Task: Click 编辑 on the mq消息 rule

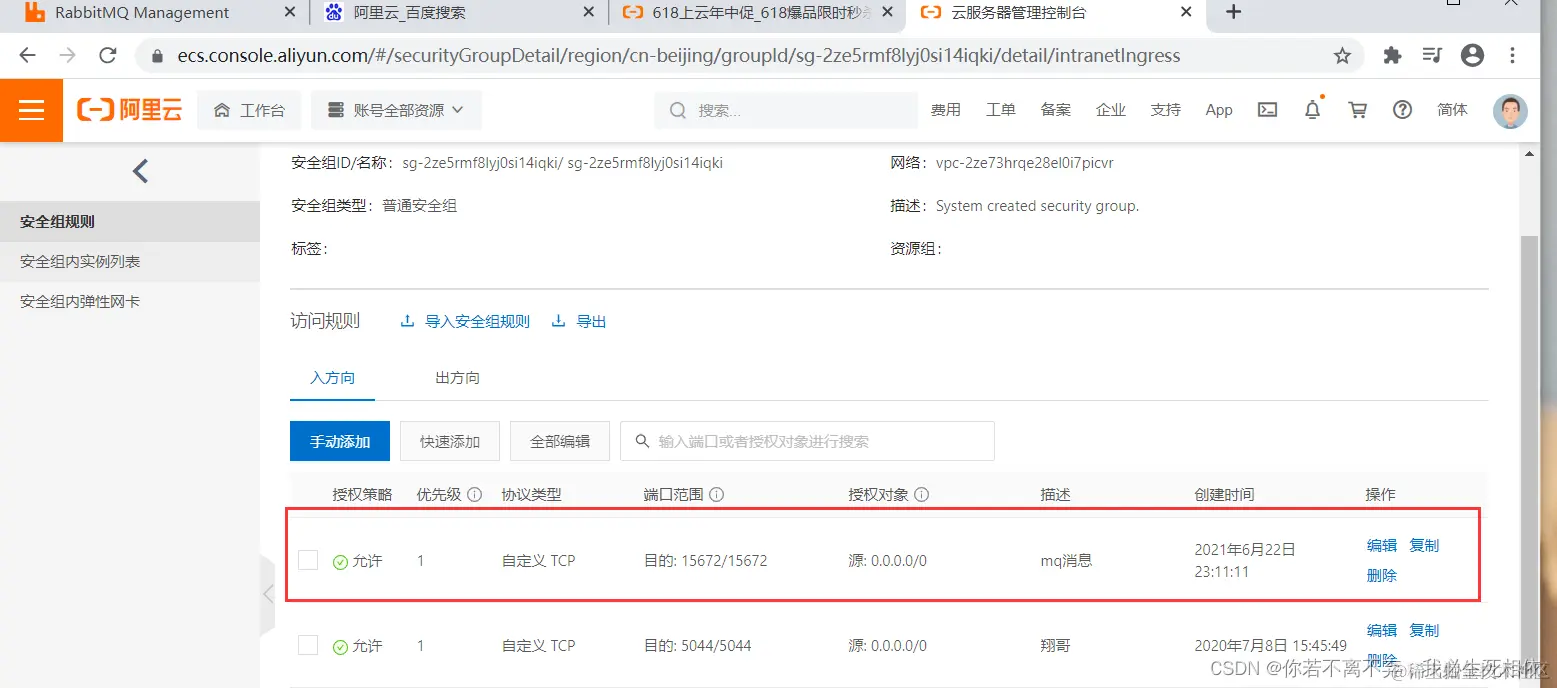Action: tap(1380, 545)
